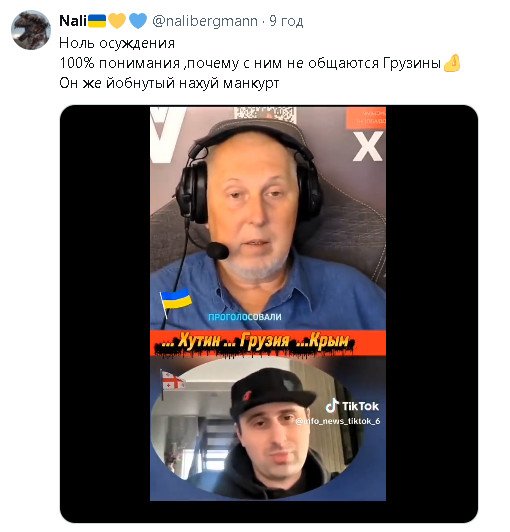Click the orange box in video corner
The height and width of the screenshot is (532, 510).
tap(365, 118)
